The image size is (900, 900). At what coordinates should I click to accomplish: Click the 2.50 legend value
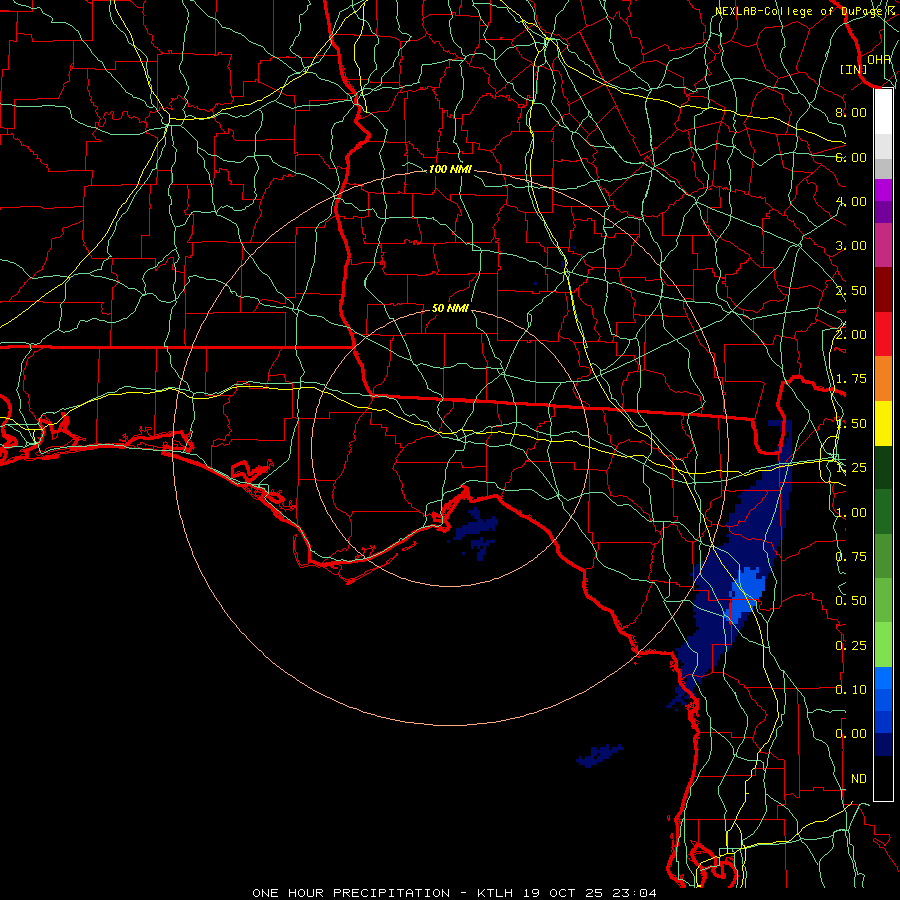tap(851, 290)
